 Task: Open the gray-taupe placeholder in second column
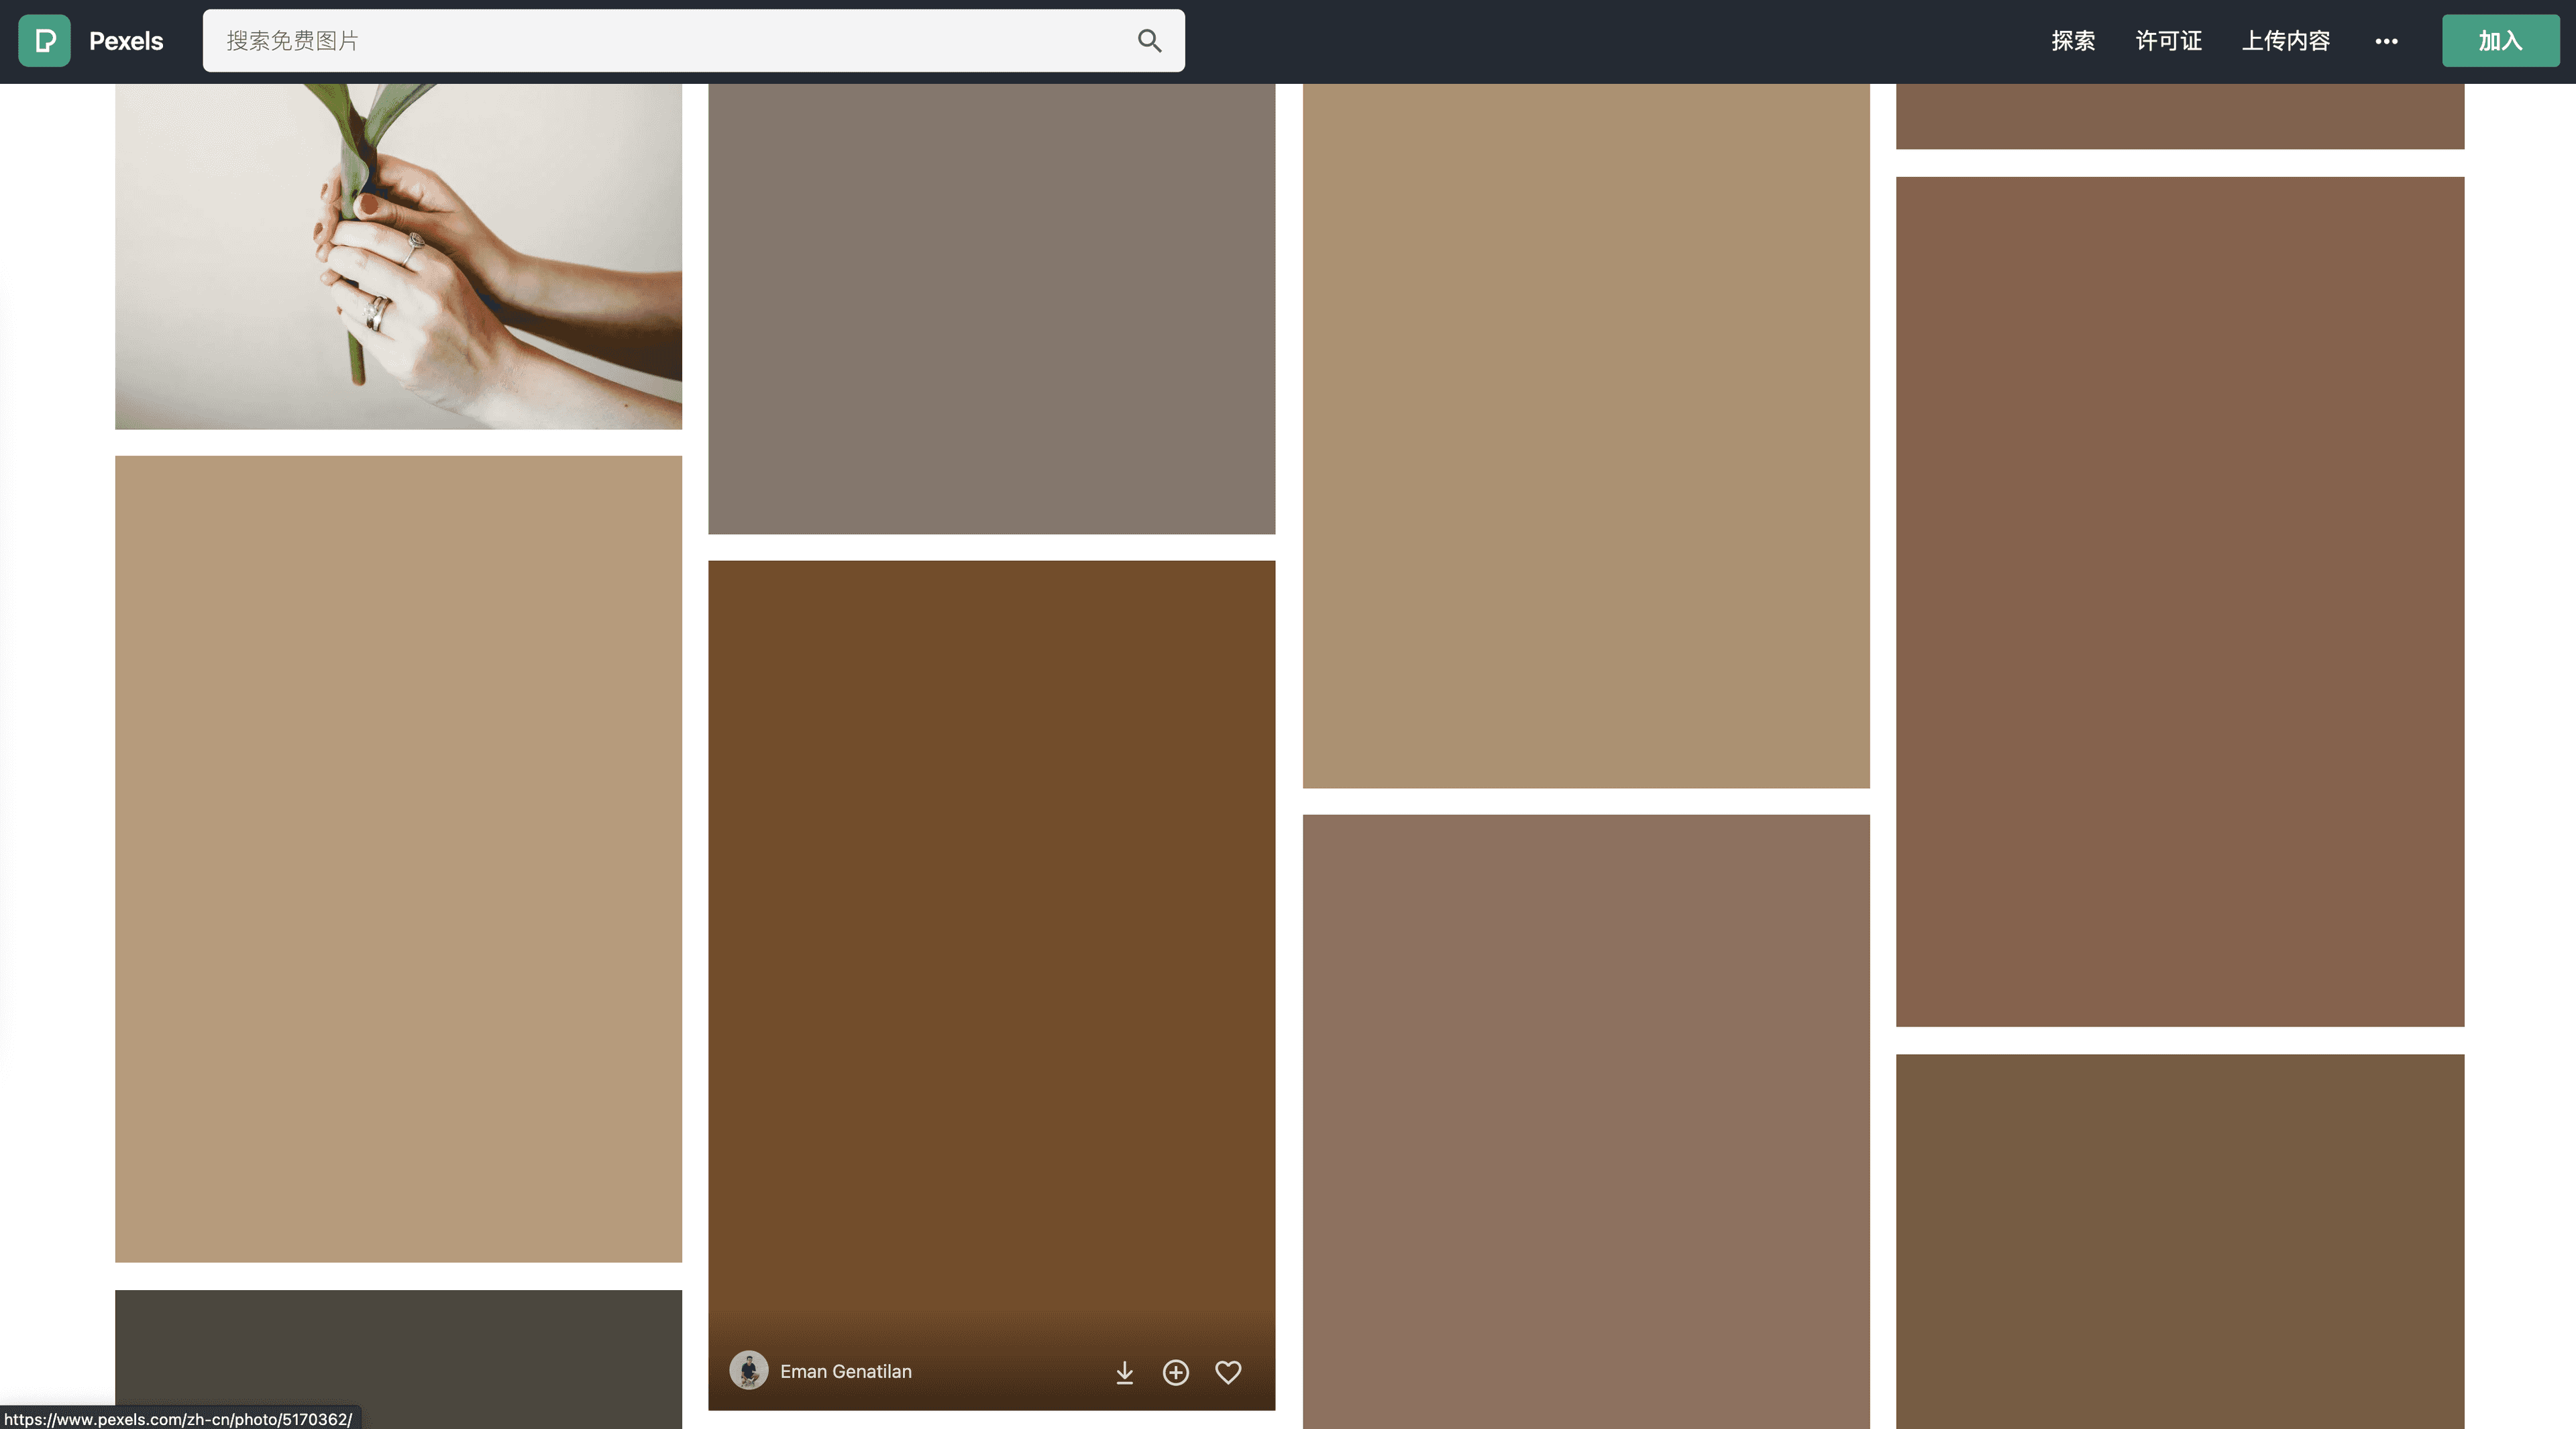(x=991, y=308)
